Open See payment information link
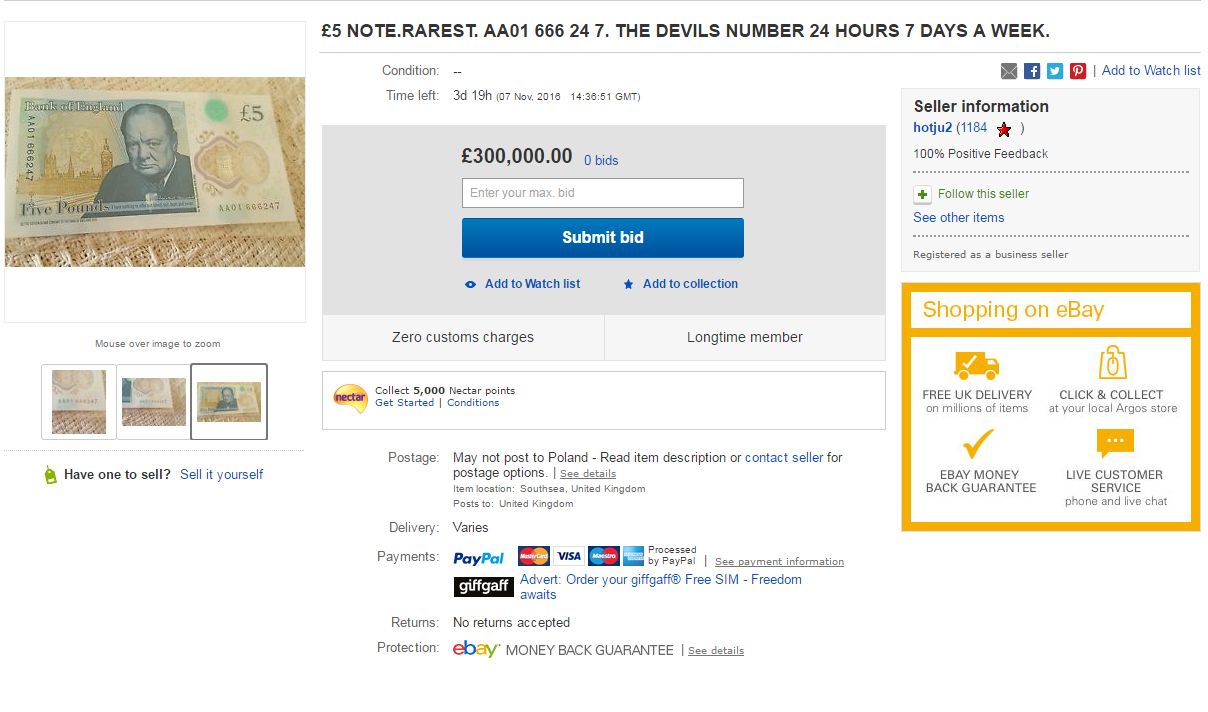 coord(779,562)
